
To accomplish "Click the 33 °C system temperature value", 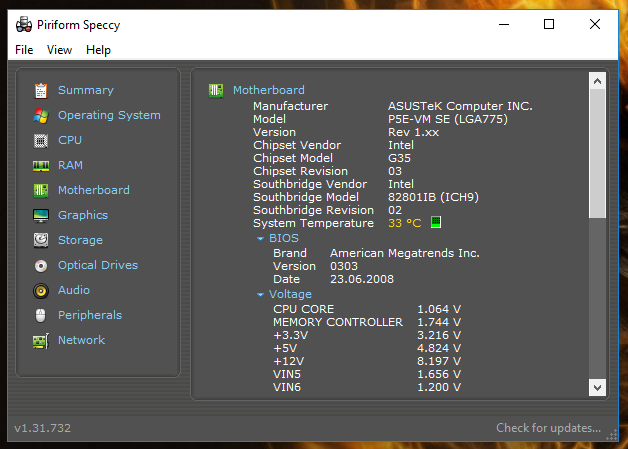I will 405,223.
